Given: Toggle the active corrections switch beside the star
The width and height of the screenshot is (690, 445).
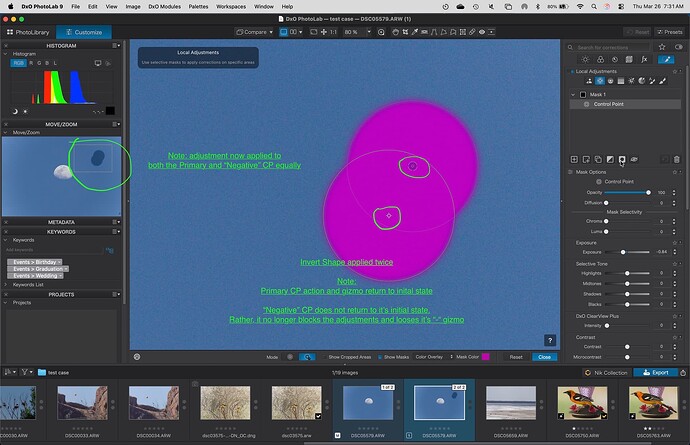Looking at the screenshot, I should 679,47.
